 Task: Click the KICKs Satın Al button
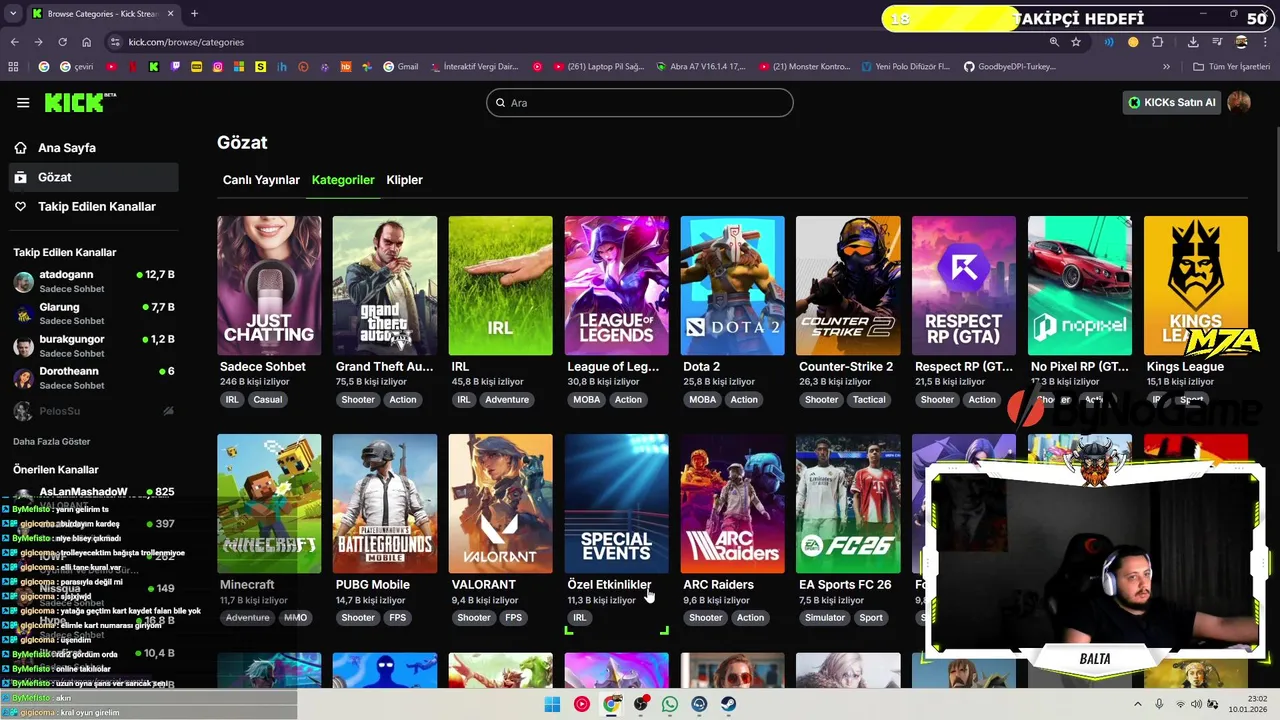(1172, 102)
